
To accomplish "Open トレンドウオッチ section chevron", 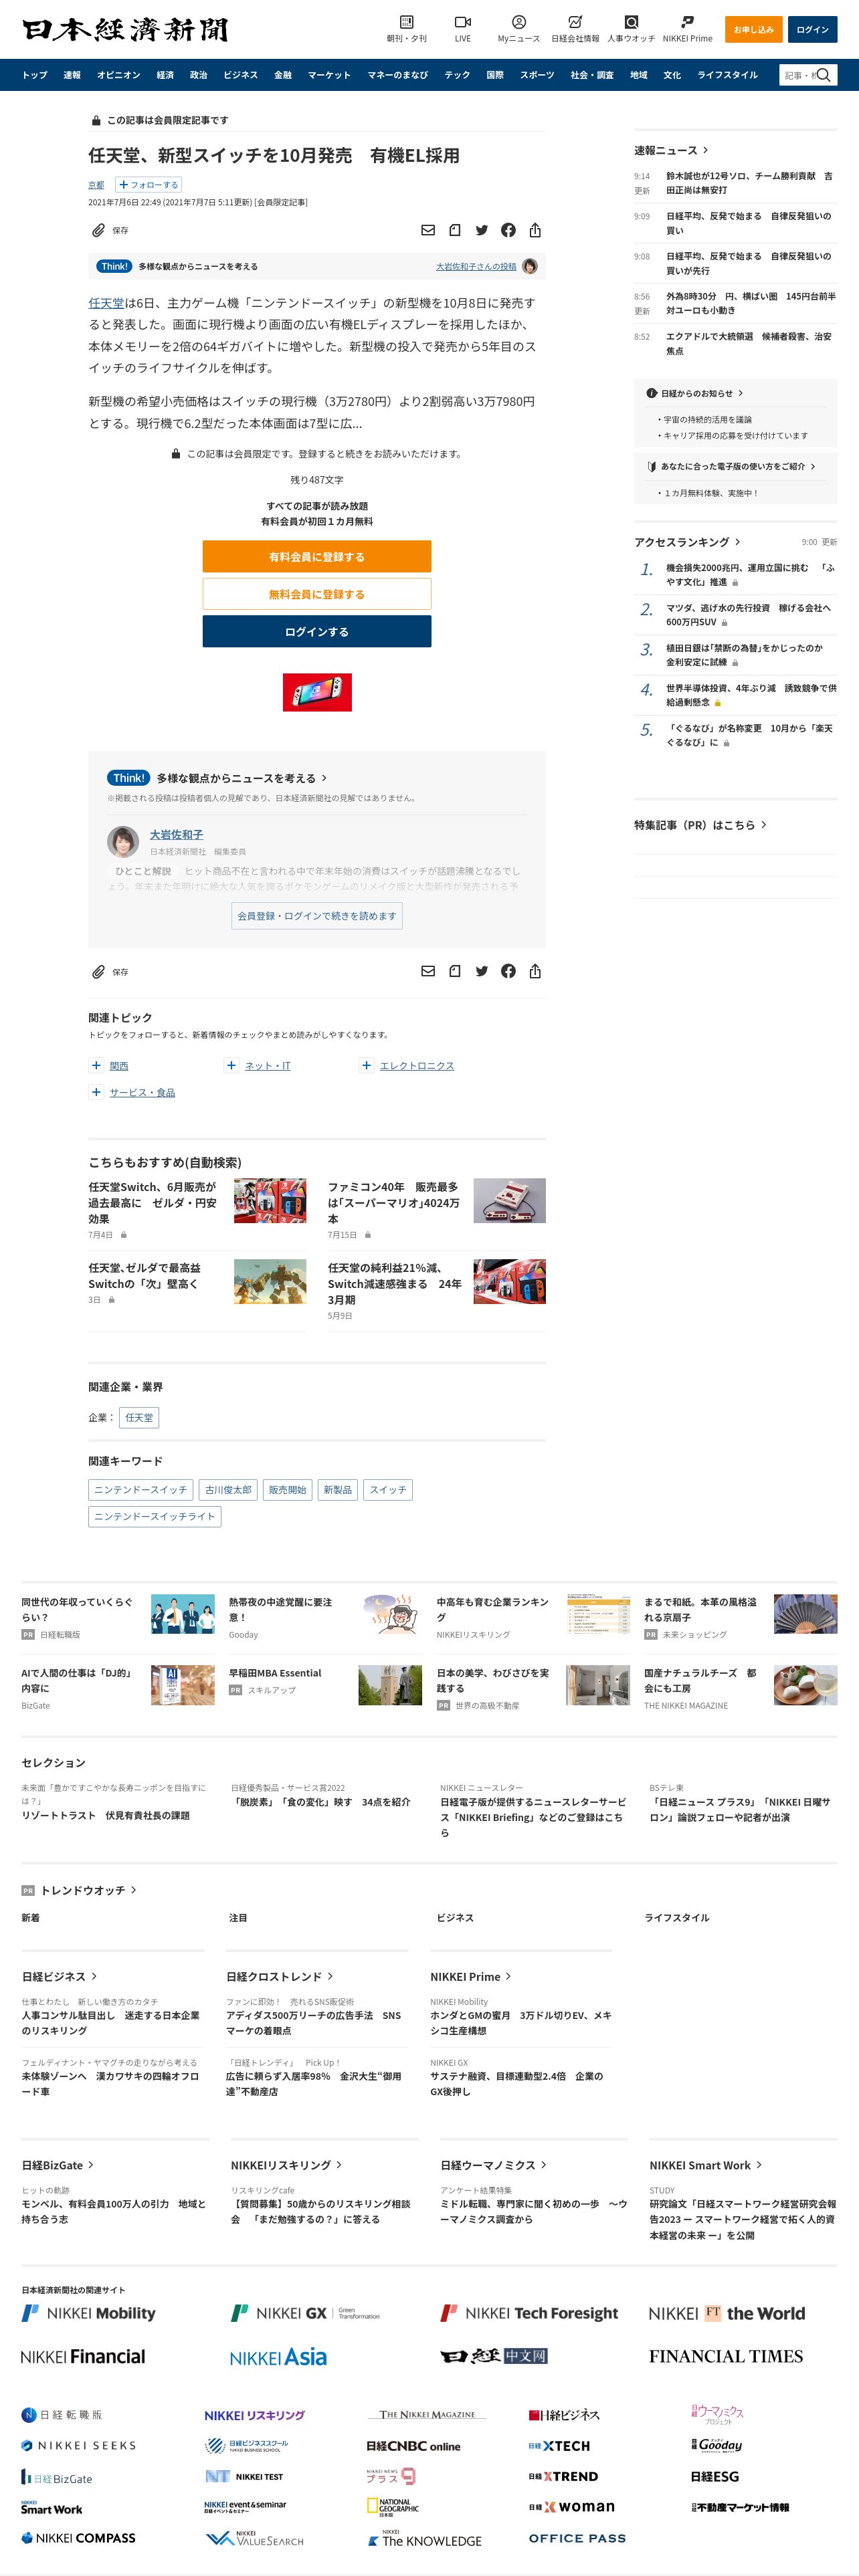I will point(133,1890).
